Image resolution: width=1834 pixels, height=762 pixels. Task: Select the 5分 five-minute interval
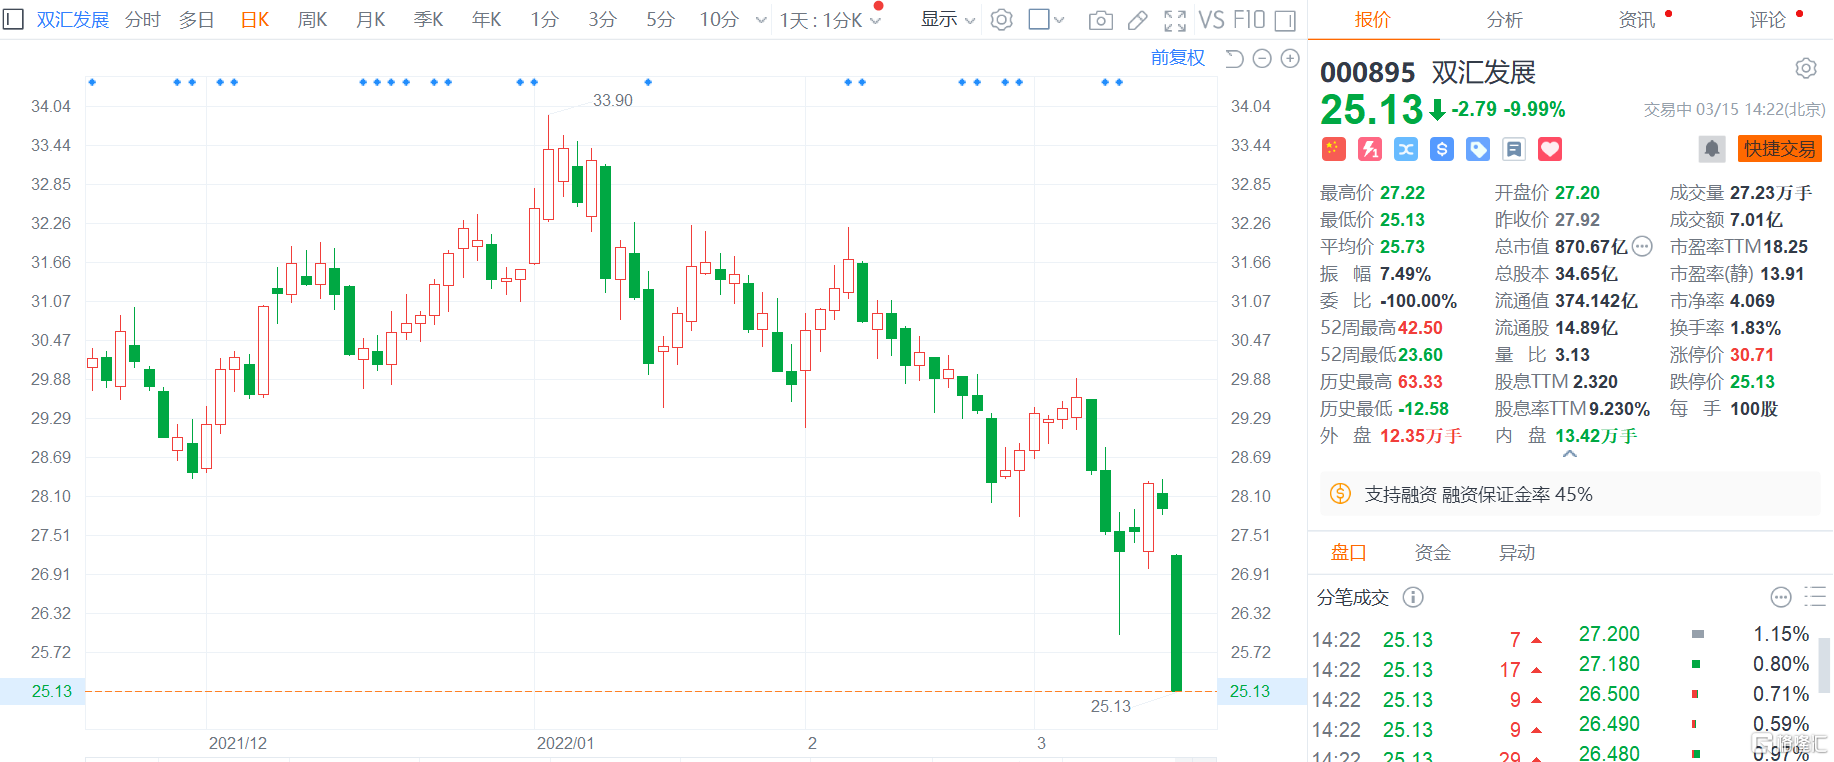(x=660, y=20)
